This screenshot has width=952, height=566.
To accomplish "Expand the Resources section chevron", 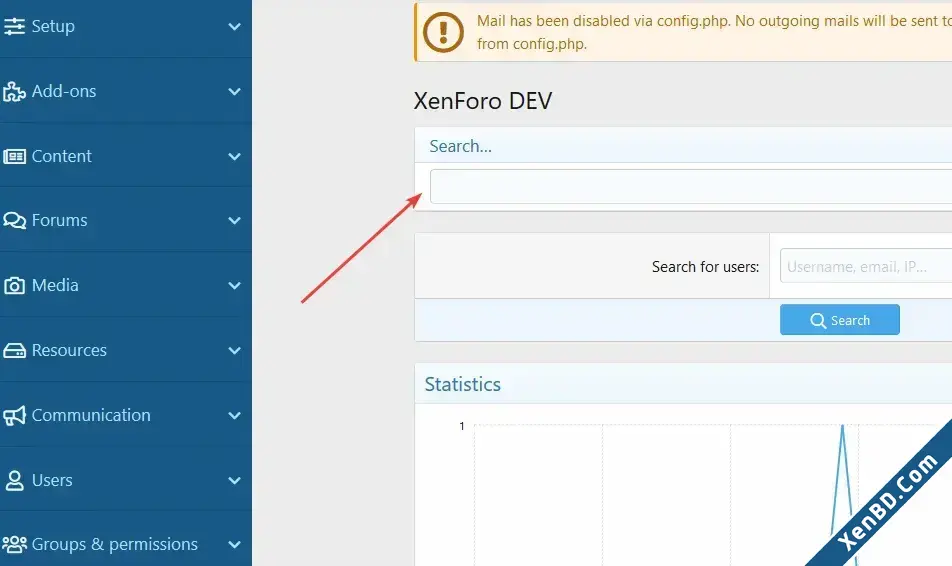I will point(234,350).
